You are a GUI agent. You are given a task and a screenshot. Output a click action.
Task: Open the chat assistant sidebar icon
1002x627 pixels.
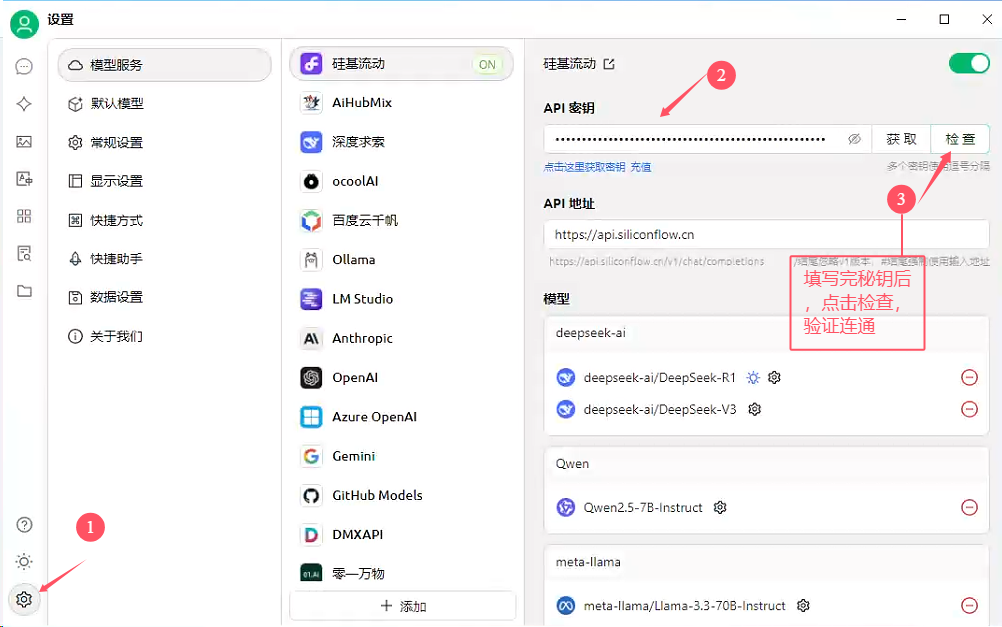(24, 66)
